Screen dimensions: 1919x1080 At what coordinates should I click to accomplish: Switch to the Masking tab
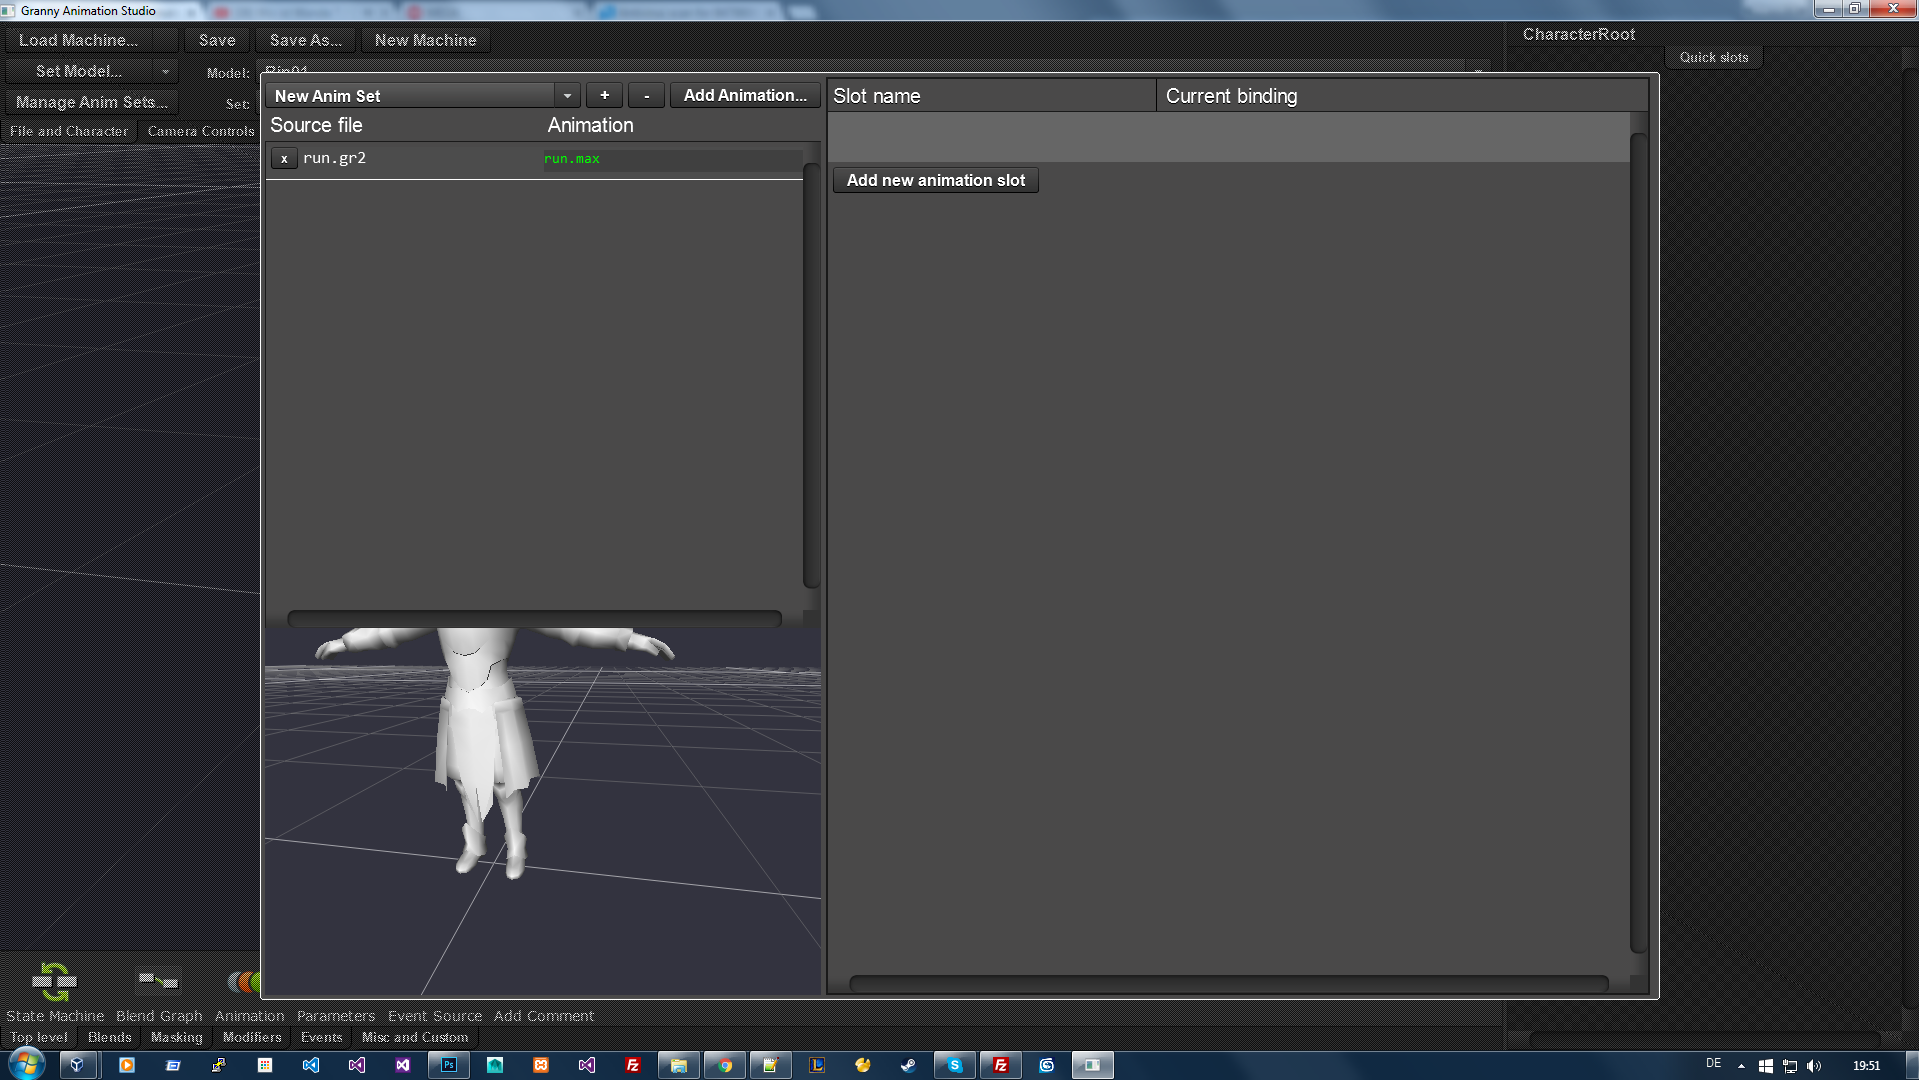point(176,1037)
